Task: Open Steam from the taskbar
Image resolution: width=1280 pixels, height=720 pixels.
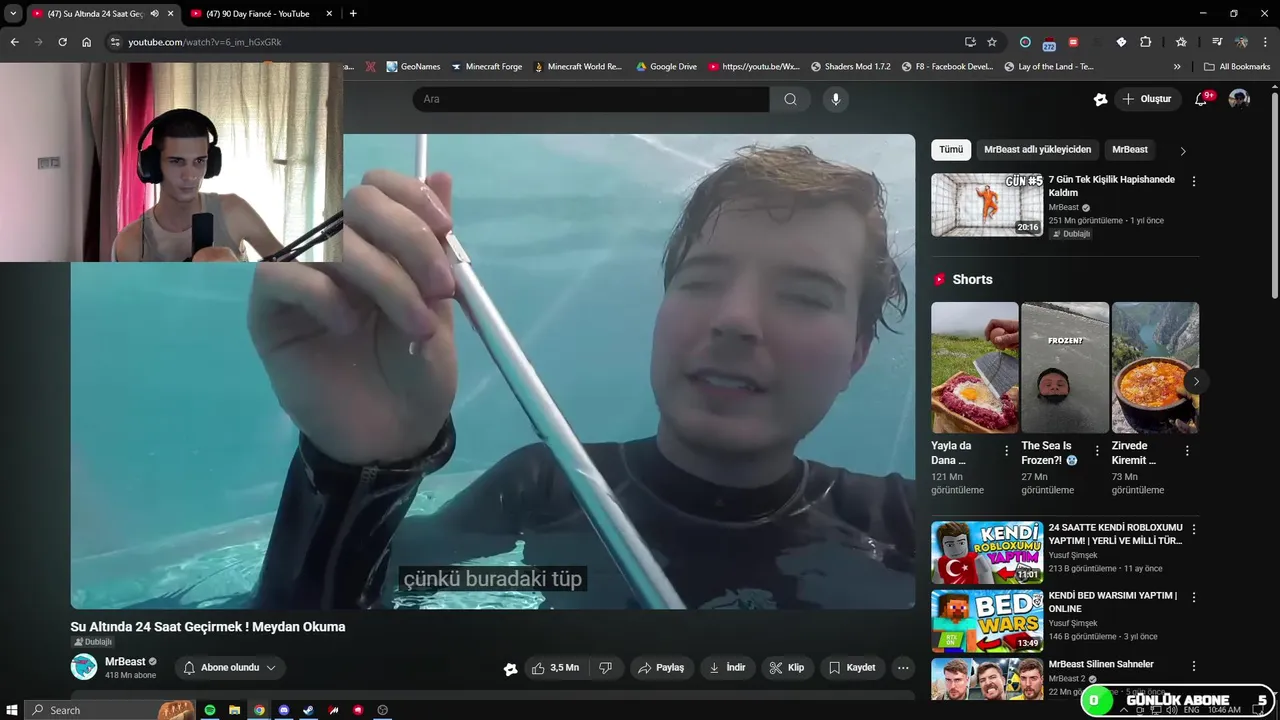Action: click(308, 710)
